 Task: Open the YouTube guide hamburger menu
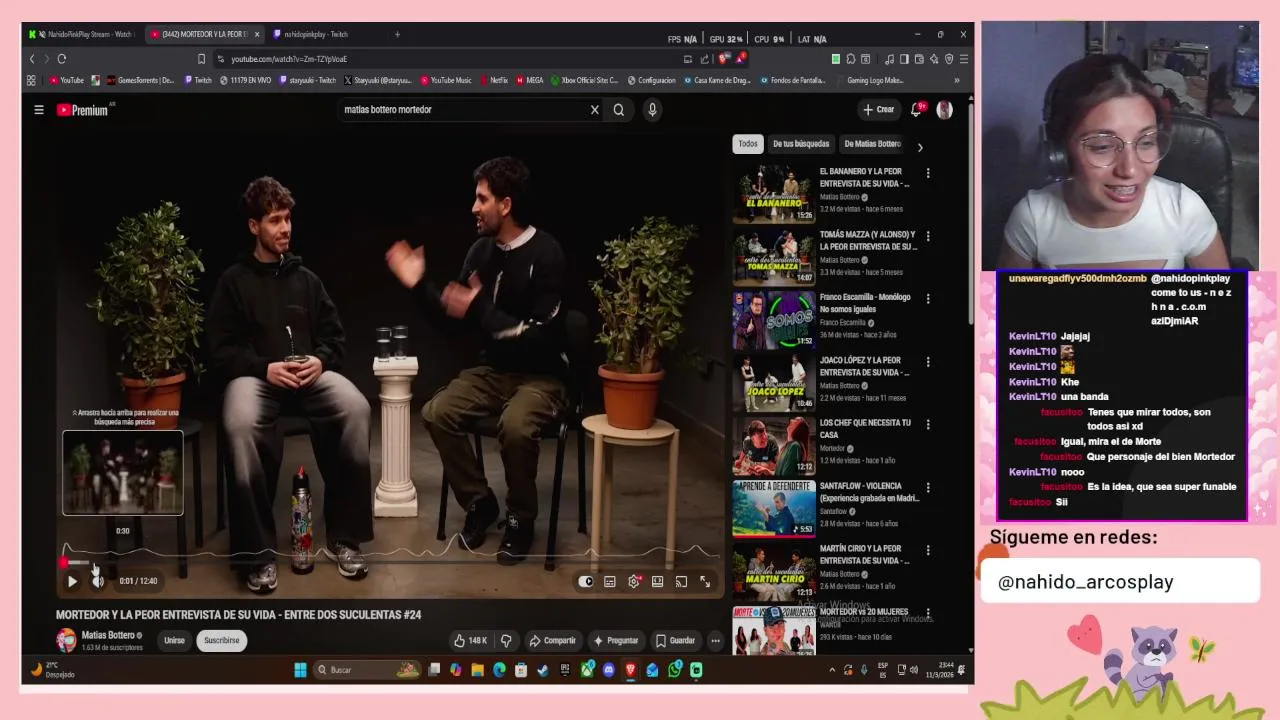[x=39, y=110]
